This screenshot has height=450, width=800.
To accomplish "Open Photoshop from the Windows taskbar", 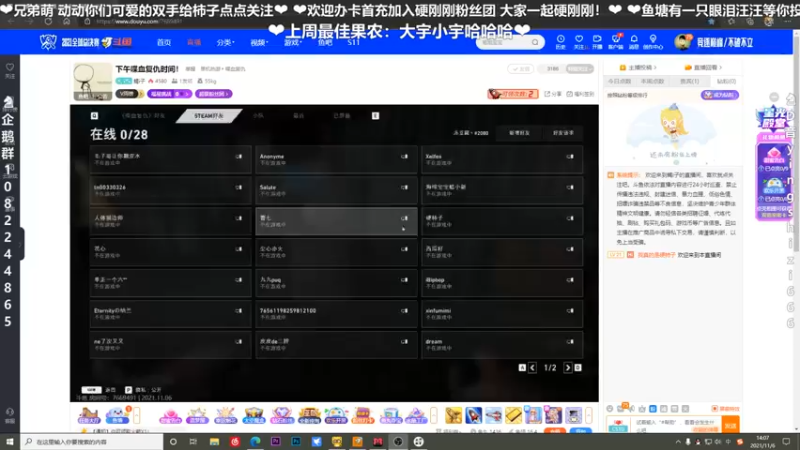I will coord(296,442).
